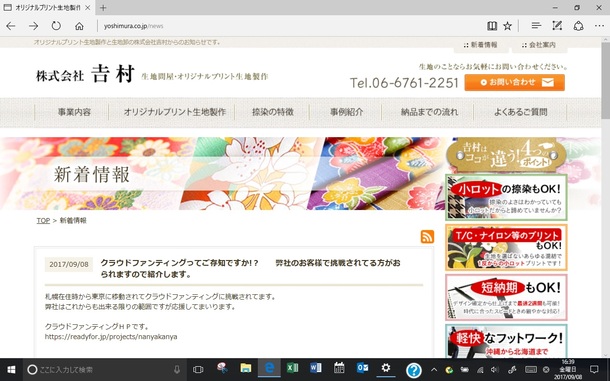Open the Paint app taskbar icon

(x=222, y=368)
